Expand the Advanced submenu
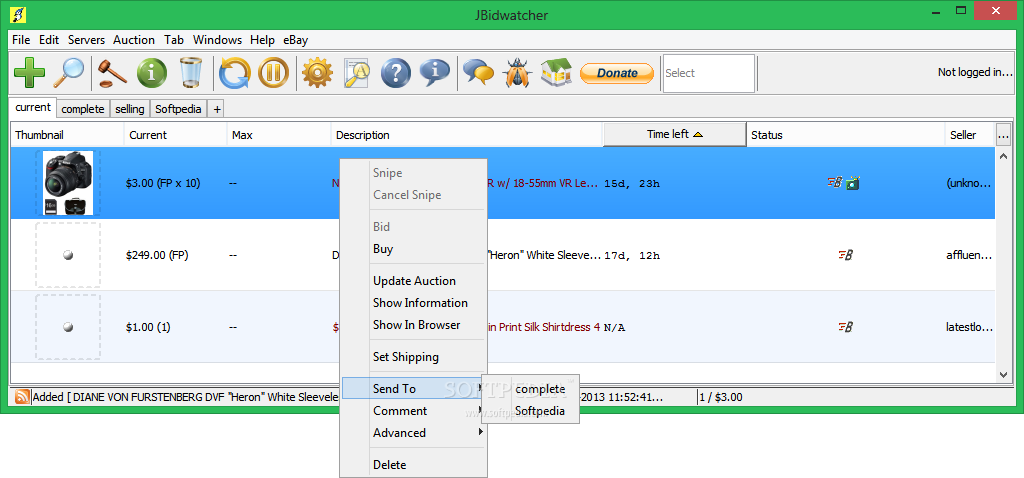1024x478 pixels. click(414, 433)
